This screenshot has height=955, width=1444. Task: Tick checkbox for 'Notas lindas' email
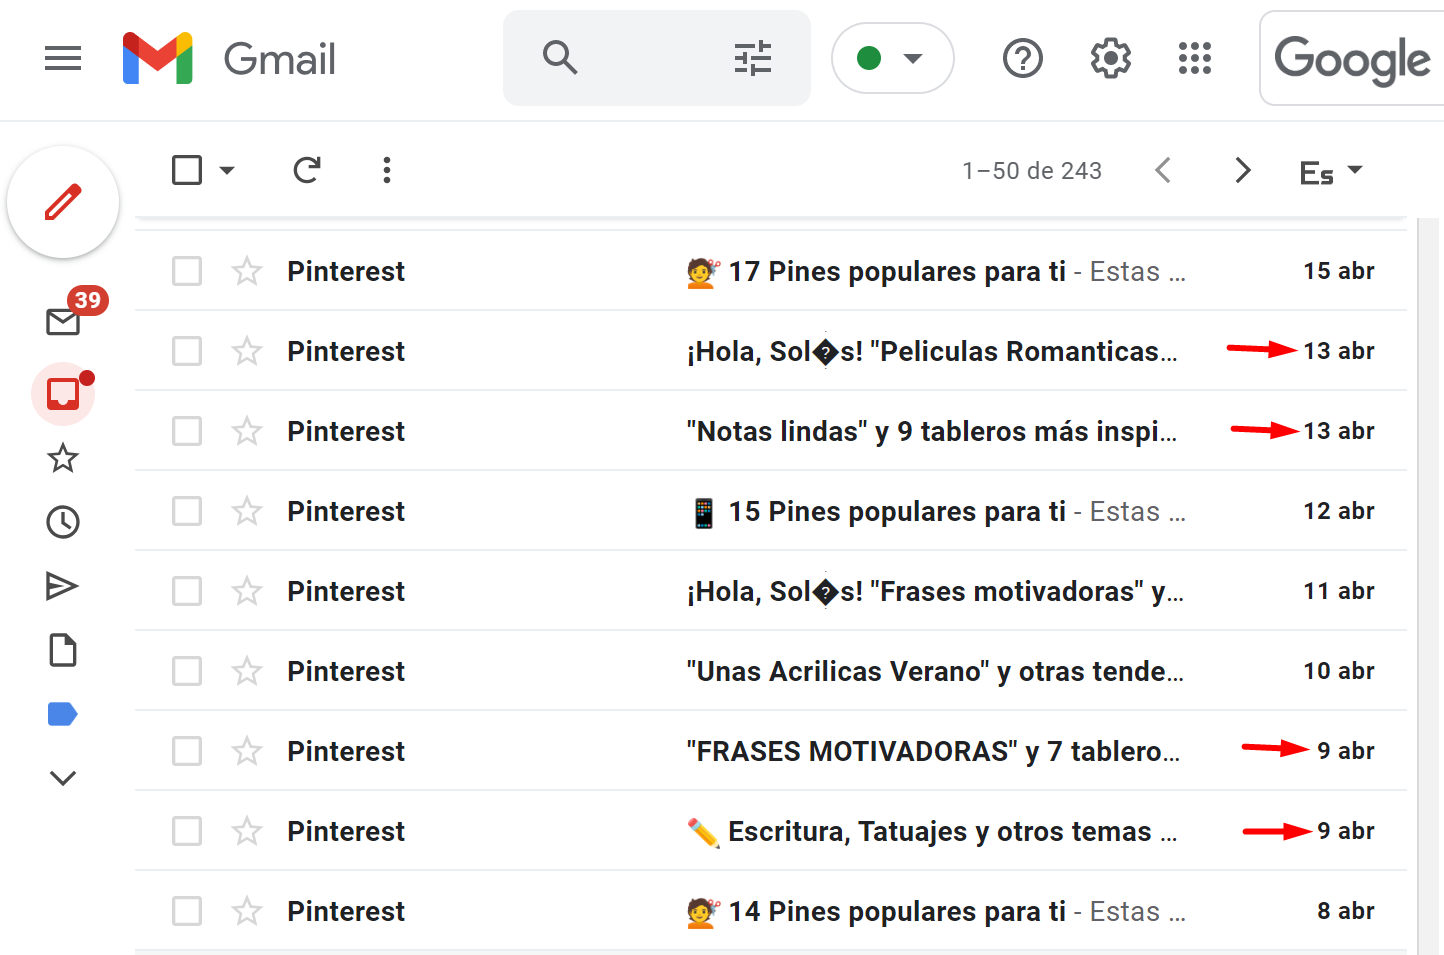click(187, 431)
